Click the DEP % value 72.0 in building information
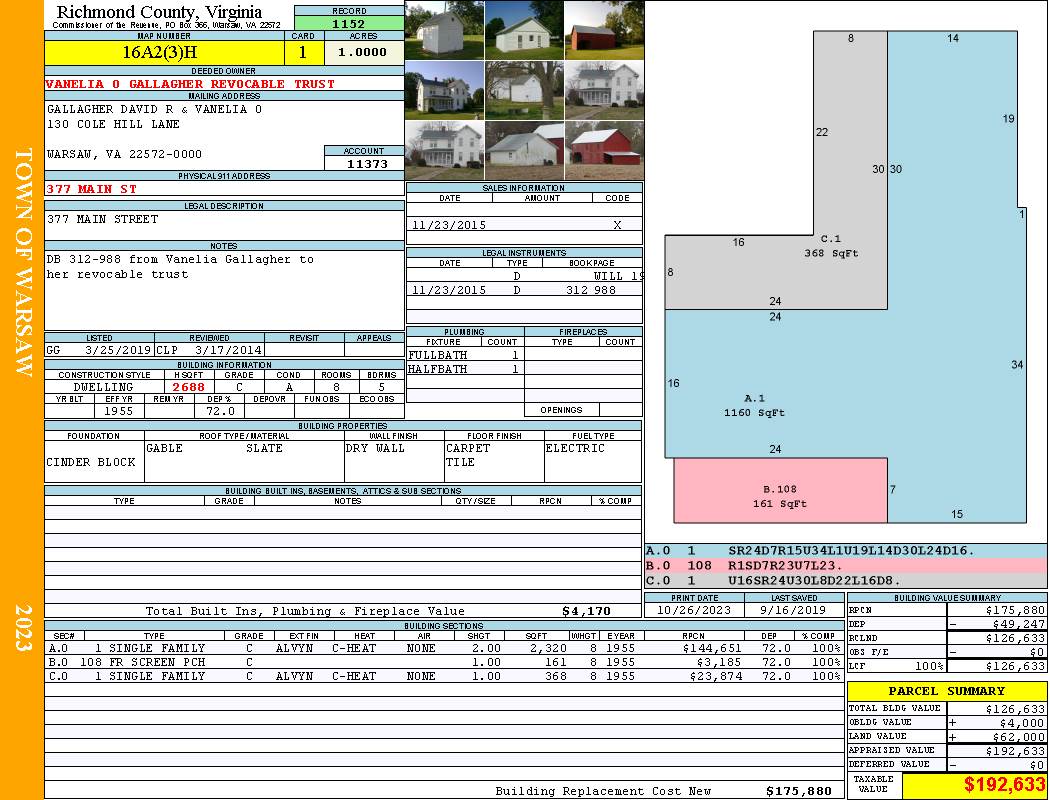Screen dimensions: 1050x800 coord(220,411)
